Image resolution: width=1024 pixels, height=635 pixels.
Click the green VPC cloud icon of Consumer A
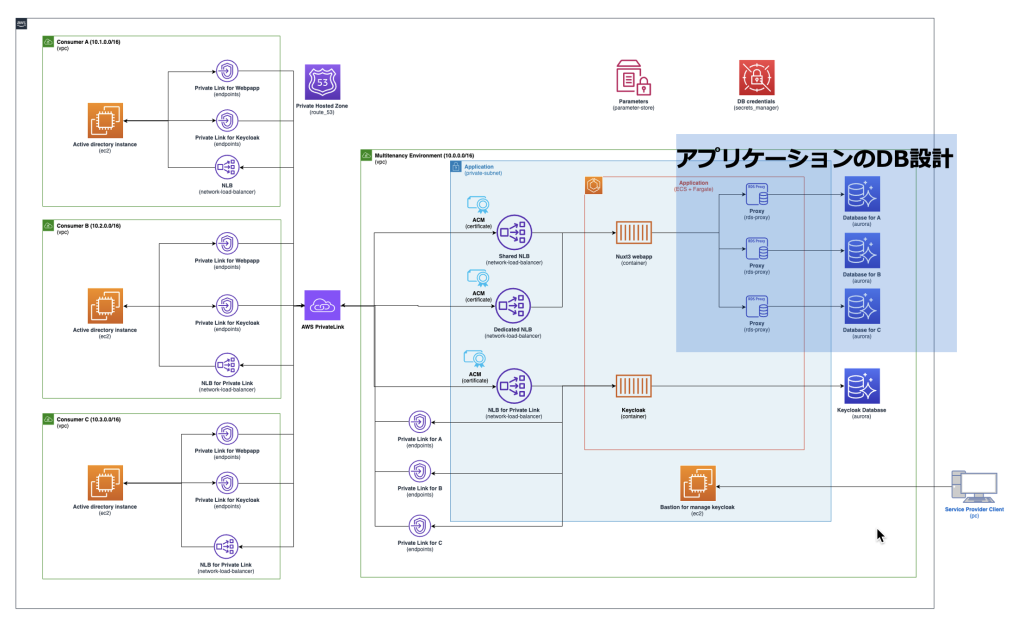(x=48, y=42)
